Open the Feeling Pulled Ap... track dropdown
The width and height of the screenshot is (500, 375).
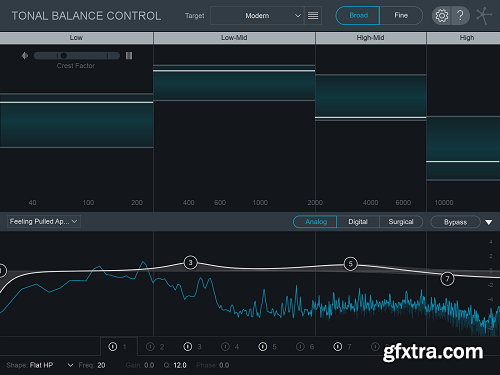(x=44, y=222)
